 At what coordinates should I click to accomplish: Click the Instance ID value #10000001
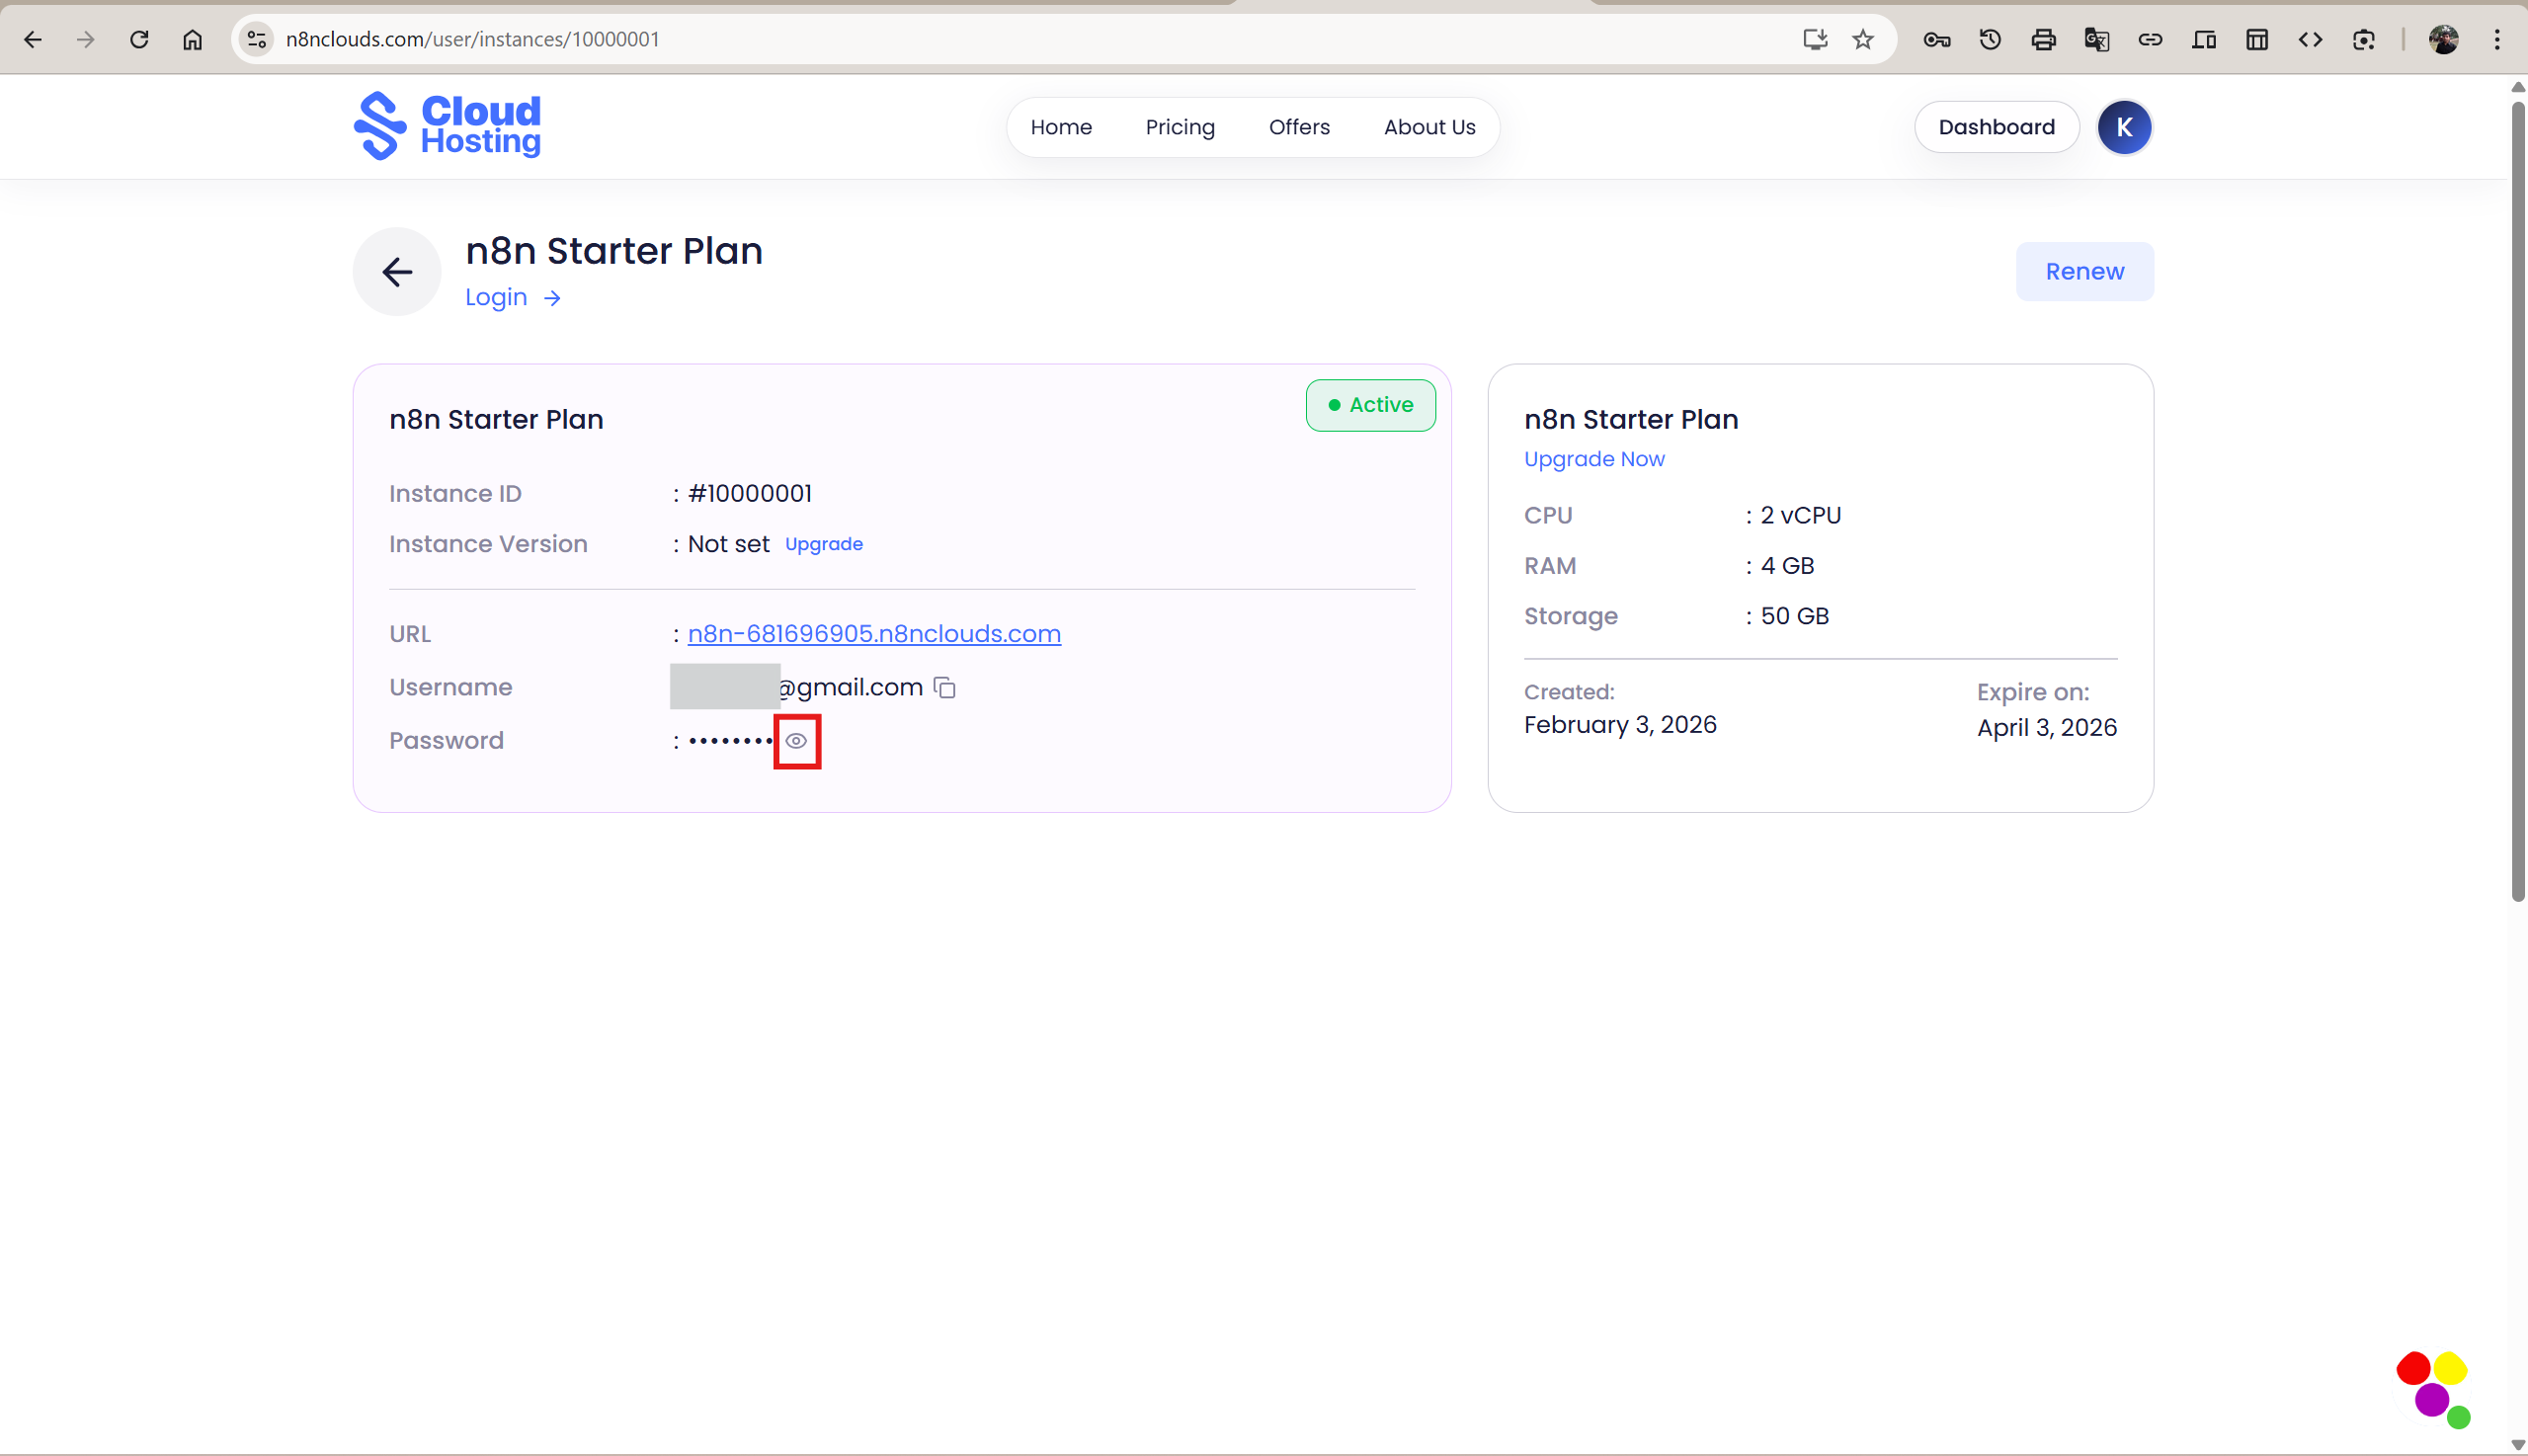coord(750,493)
